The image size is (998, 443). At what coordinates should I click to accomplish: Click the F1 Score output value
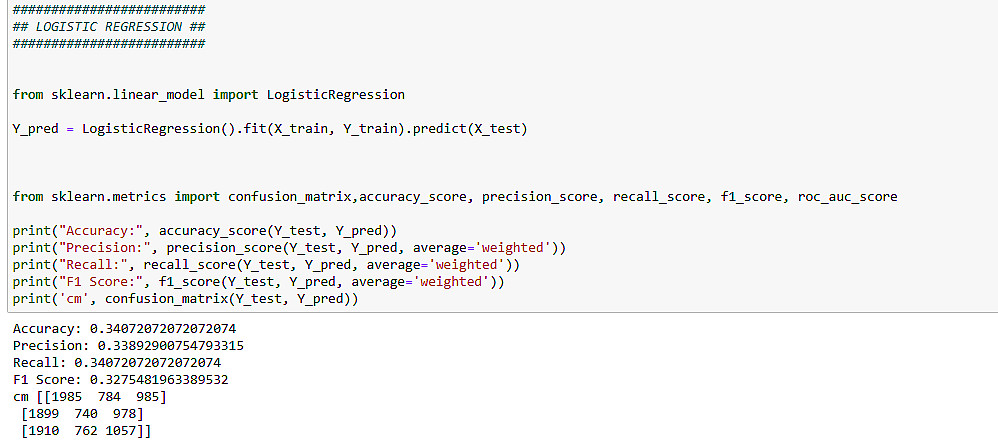(163, 379)
